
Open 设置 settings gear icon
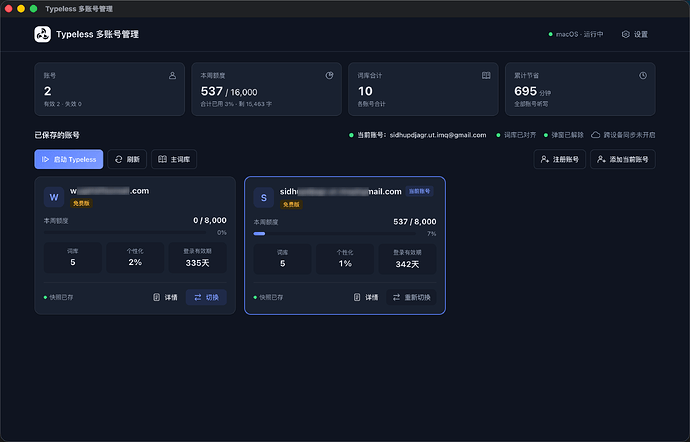(x=625, y=34)
